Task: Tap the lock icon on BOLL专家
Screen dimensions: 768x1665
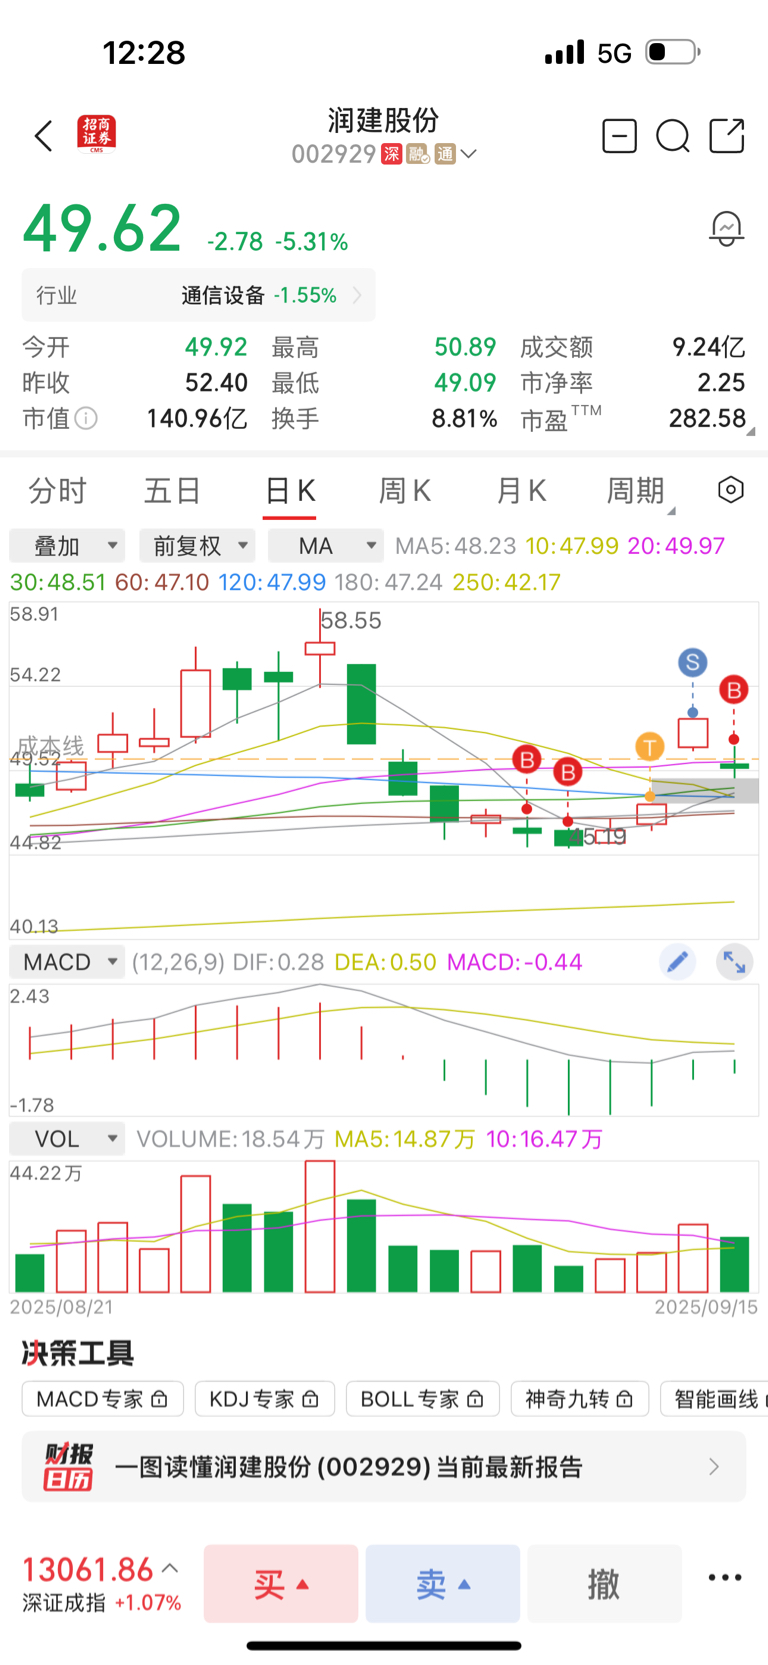Action: tap(475, 1399)
